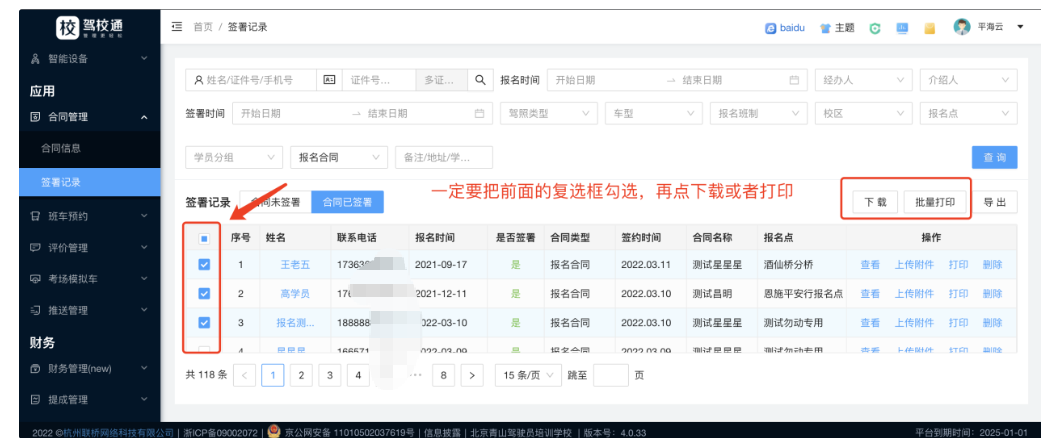Open the baidu browser shortcut icon
The image size is (1041, 438).
[x=771, y=28]
